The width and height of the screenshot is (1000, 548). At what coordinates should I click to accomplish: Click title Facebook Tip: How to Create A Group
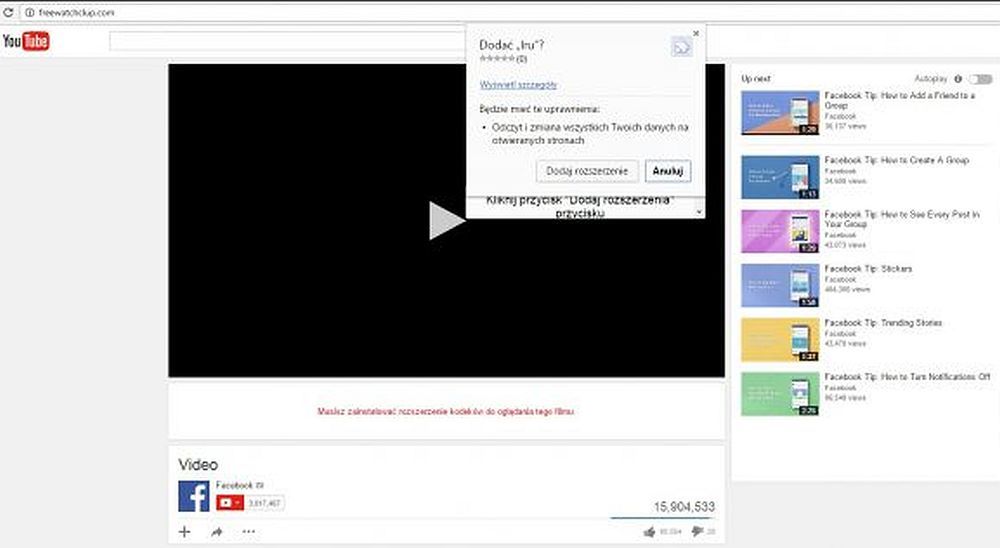(897, 160)
